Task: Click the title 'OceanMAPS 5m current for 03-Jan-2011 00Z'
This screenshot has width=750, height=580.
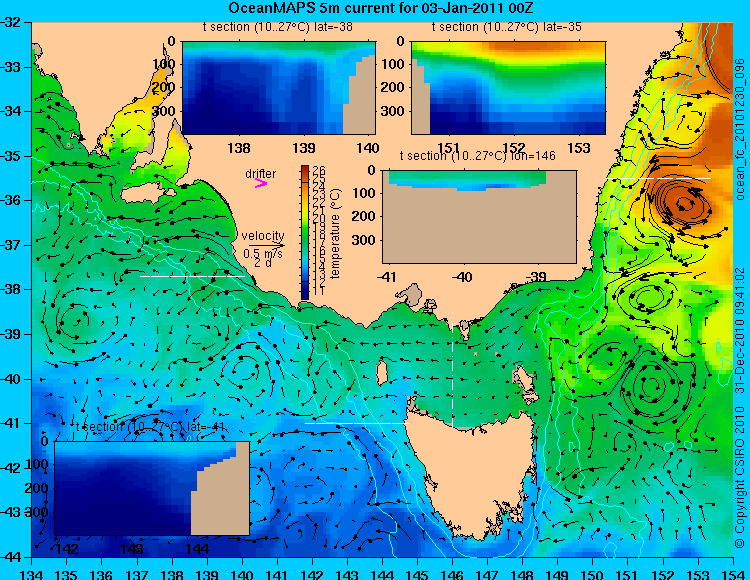Action: point(381,8)
